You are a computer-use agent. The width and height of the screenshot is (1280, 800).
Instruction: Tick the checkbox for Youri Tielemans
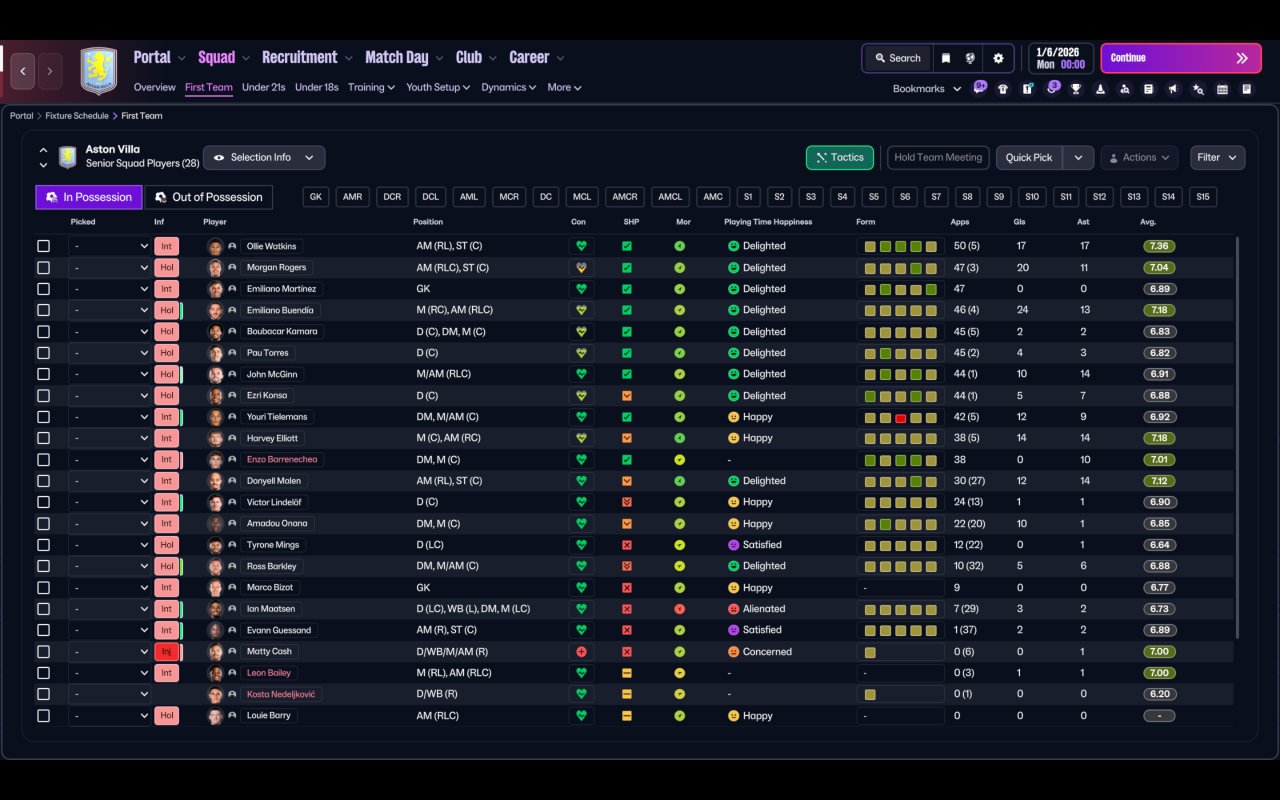[x=43, y=417]
